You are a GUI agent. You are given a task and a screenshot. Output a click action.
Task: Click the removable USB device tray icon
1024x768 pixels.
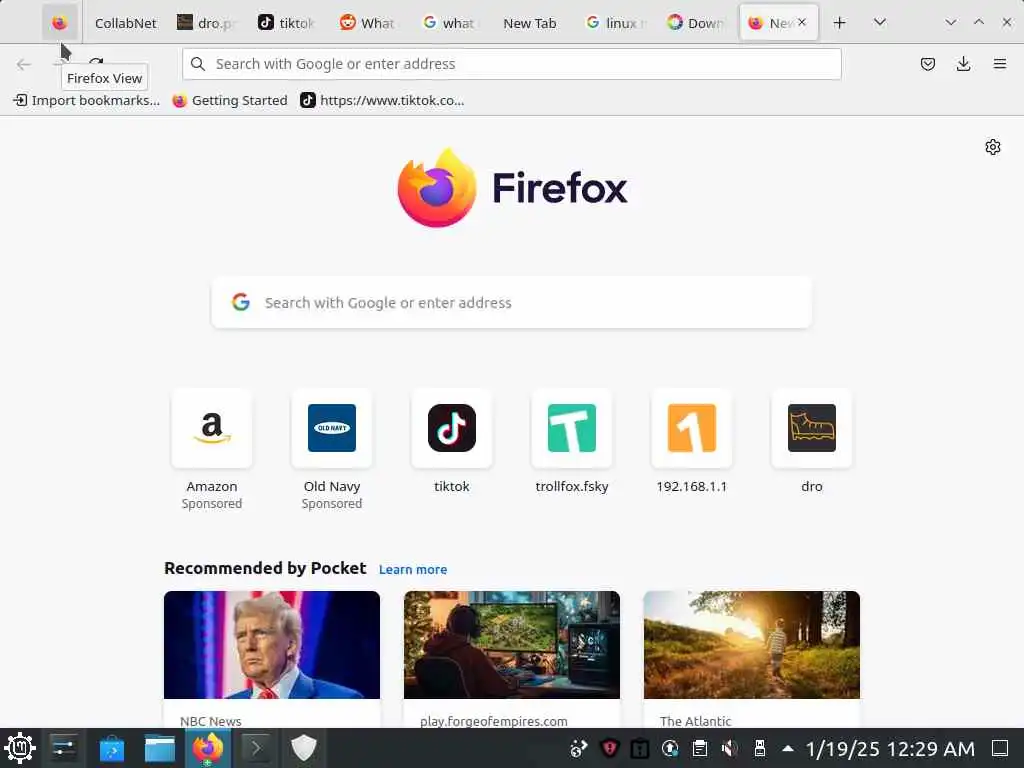click(x=760, y=748)
